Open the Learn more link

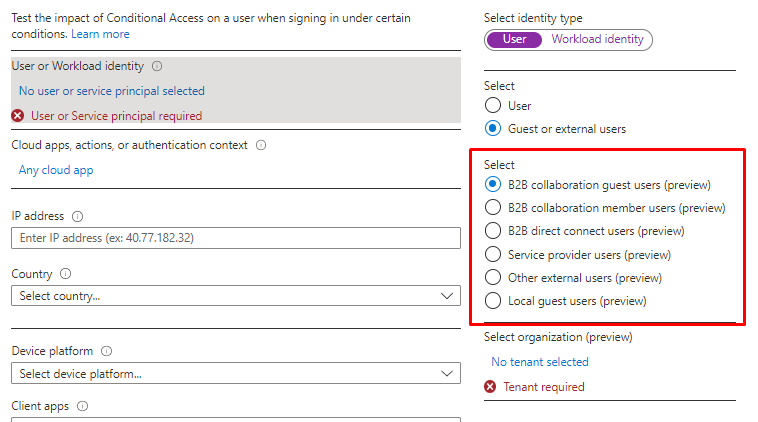click(100, 34)
